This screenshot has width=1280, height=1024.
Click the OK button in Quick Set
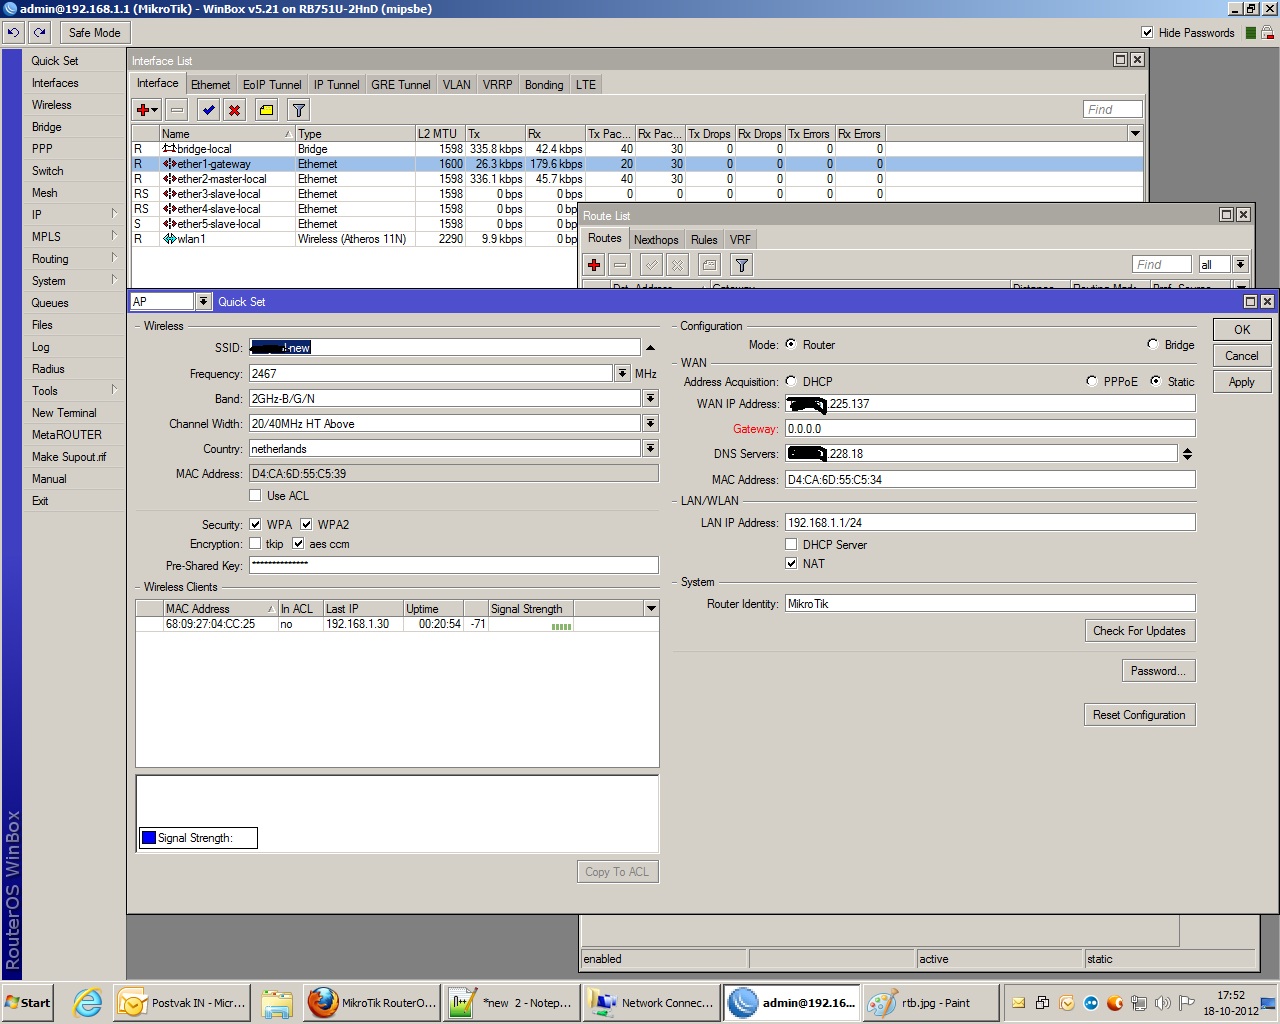click(1242, 329)
